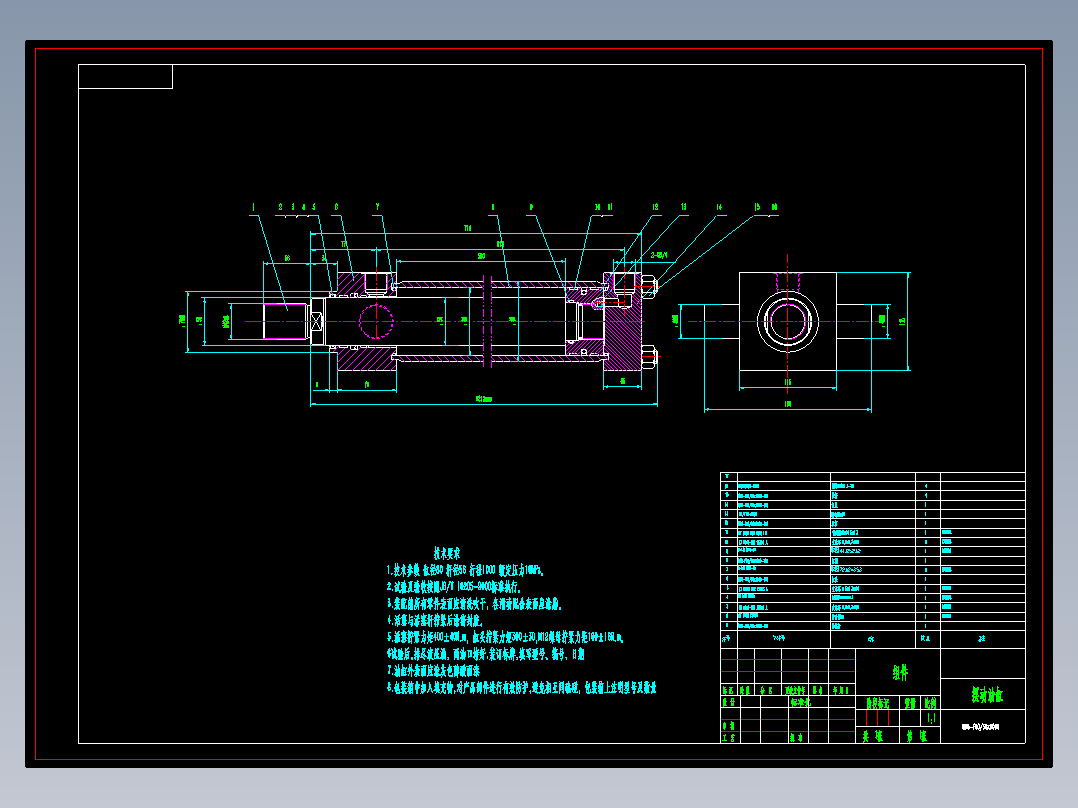Select part balloon number 6 above cylinder
This screenshot has height=808, width=1078.
pyautogui.click(x=336, y=207)
